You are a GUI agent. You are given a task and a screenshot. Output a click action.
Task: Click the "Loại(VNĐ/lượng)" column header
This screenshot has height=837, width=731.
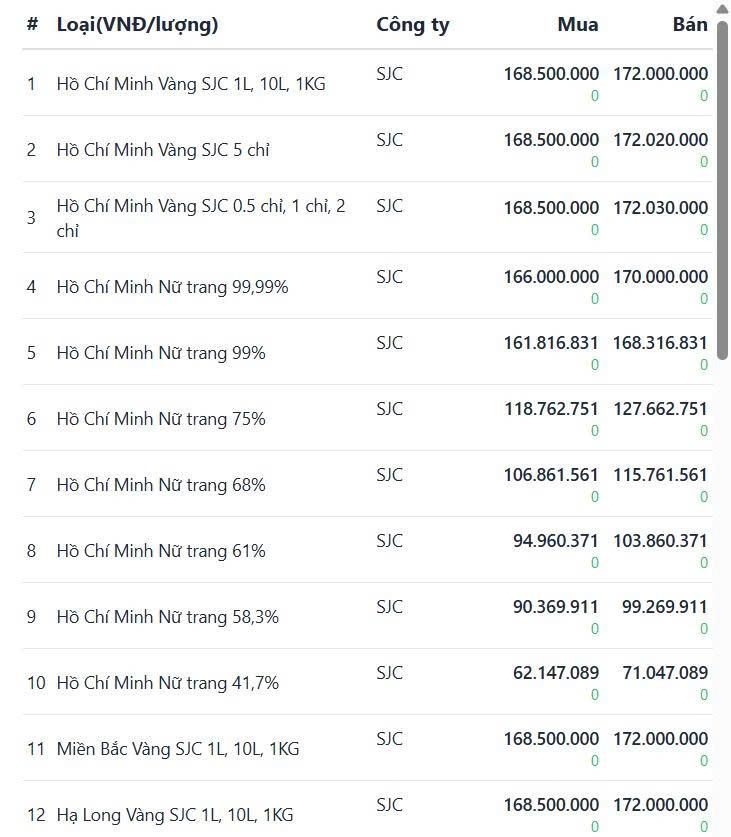[137, 25]
